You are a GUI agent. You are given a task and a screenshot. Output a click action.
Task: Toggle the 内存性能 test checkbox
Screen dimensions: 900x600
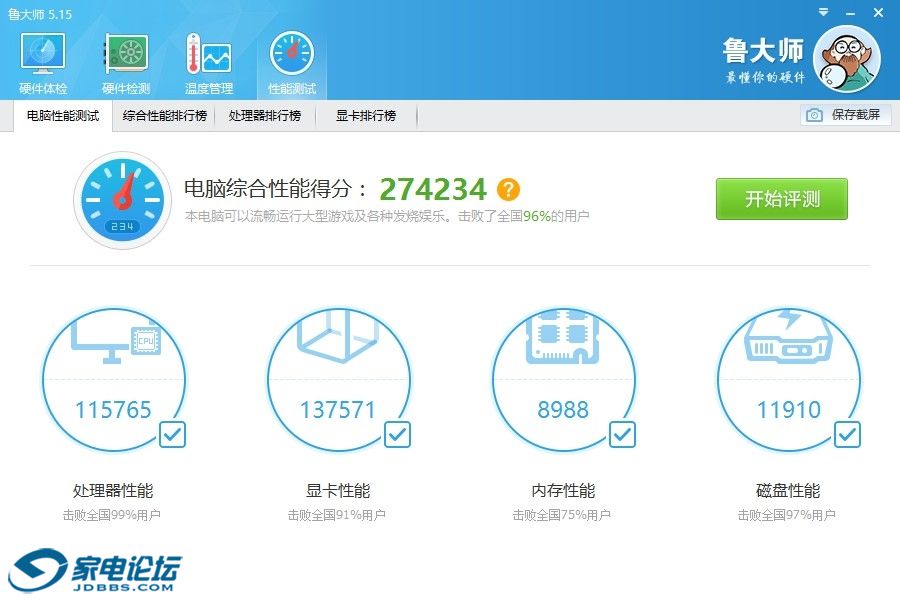pyautogui.click(x=622, y=434)
